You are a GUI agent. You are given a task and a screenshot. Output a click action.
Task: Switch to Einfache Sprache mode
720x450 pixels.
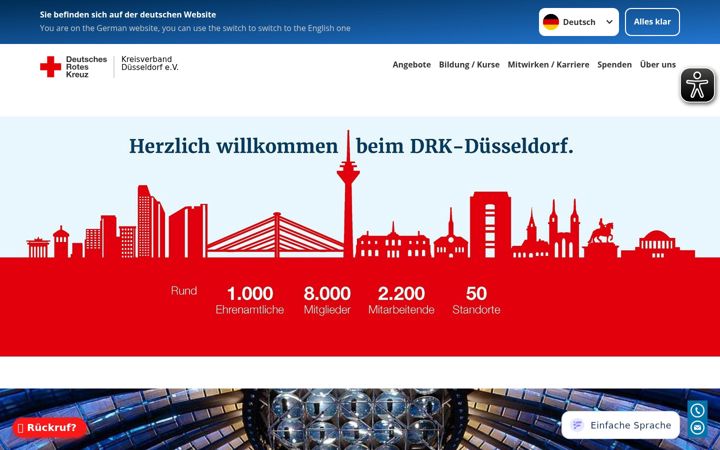click(x=620, y=425)
